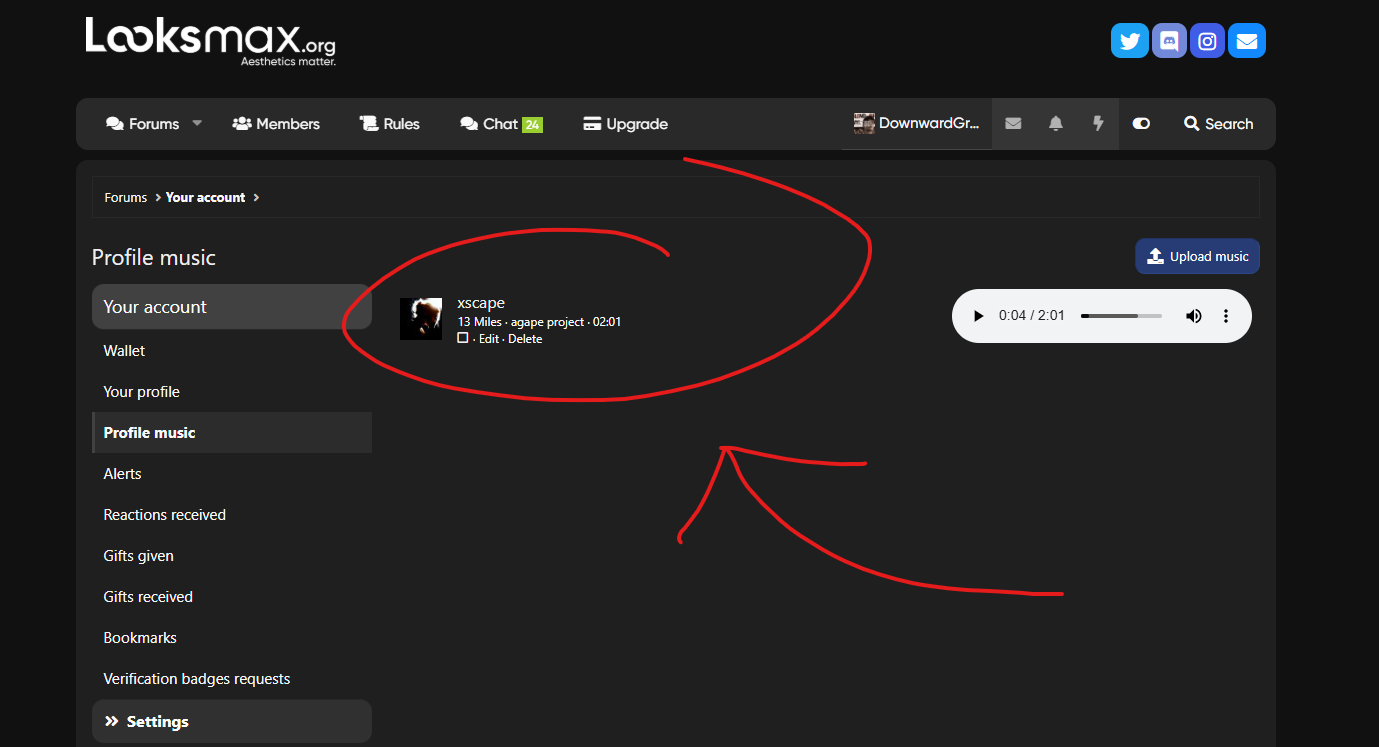This screenshot has width=1379, height=747.
Task: Toggle the dark/light theme switch
Action: pyautogui.click(x=1141, y=124)
